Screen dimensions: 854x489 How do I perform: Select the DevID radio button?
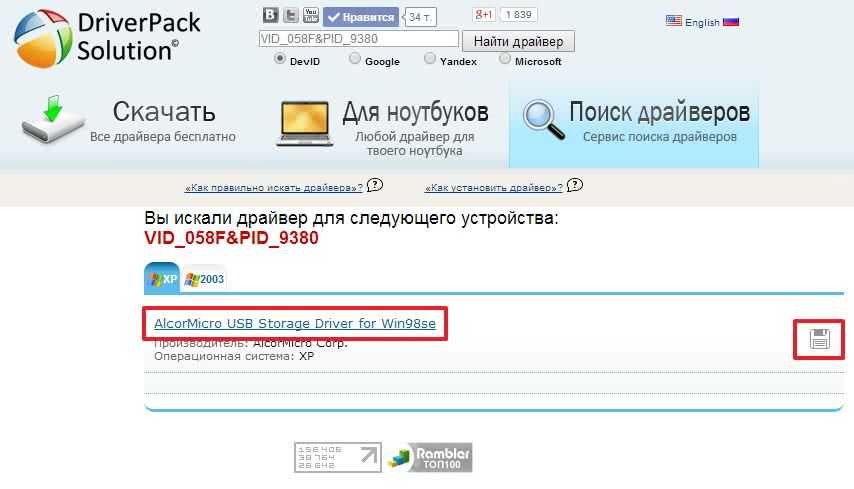[280, 59]
